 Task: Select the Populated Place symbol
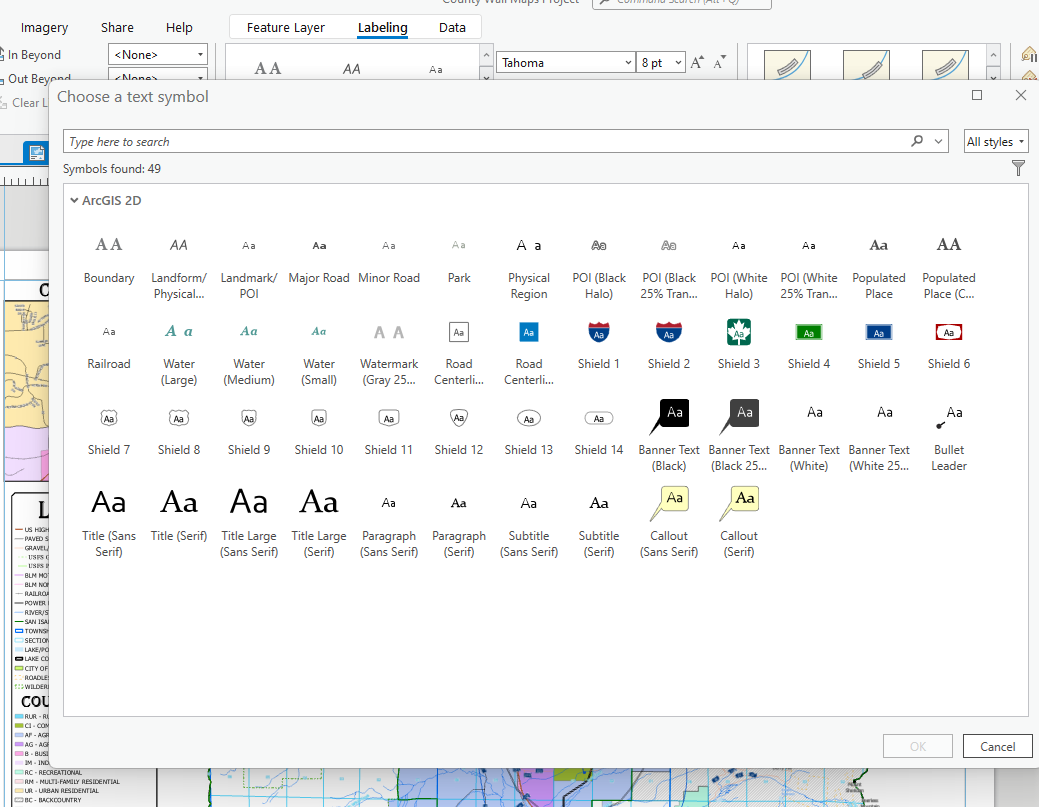coord(878,244)
